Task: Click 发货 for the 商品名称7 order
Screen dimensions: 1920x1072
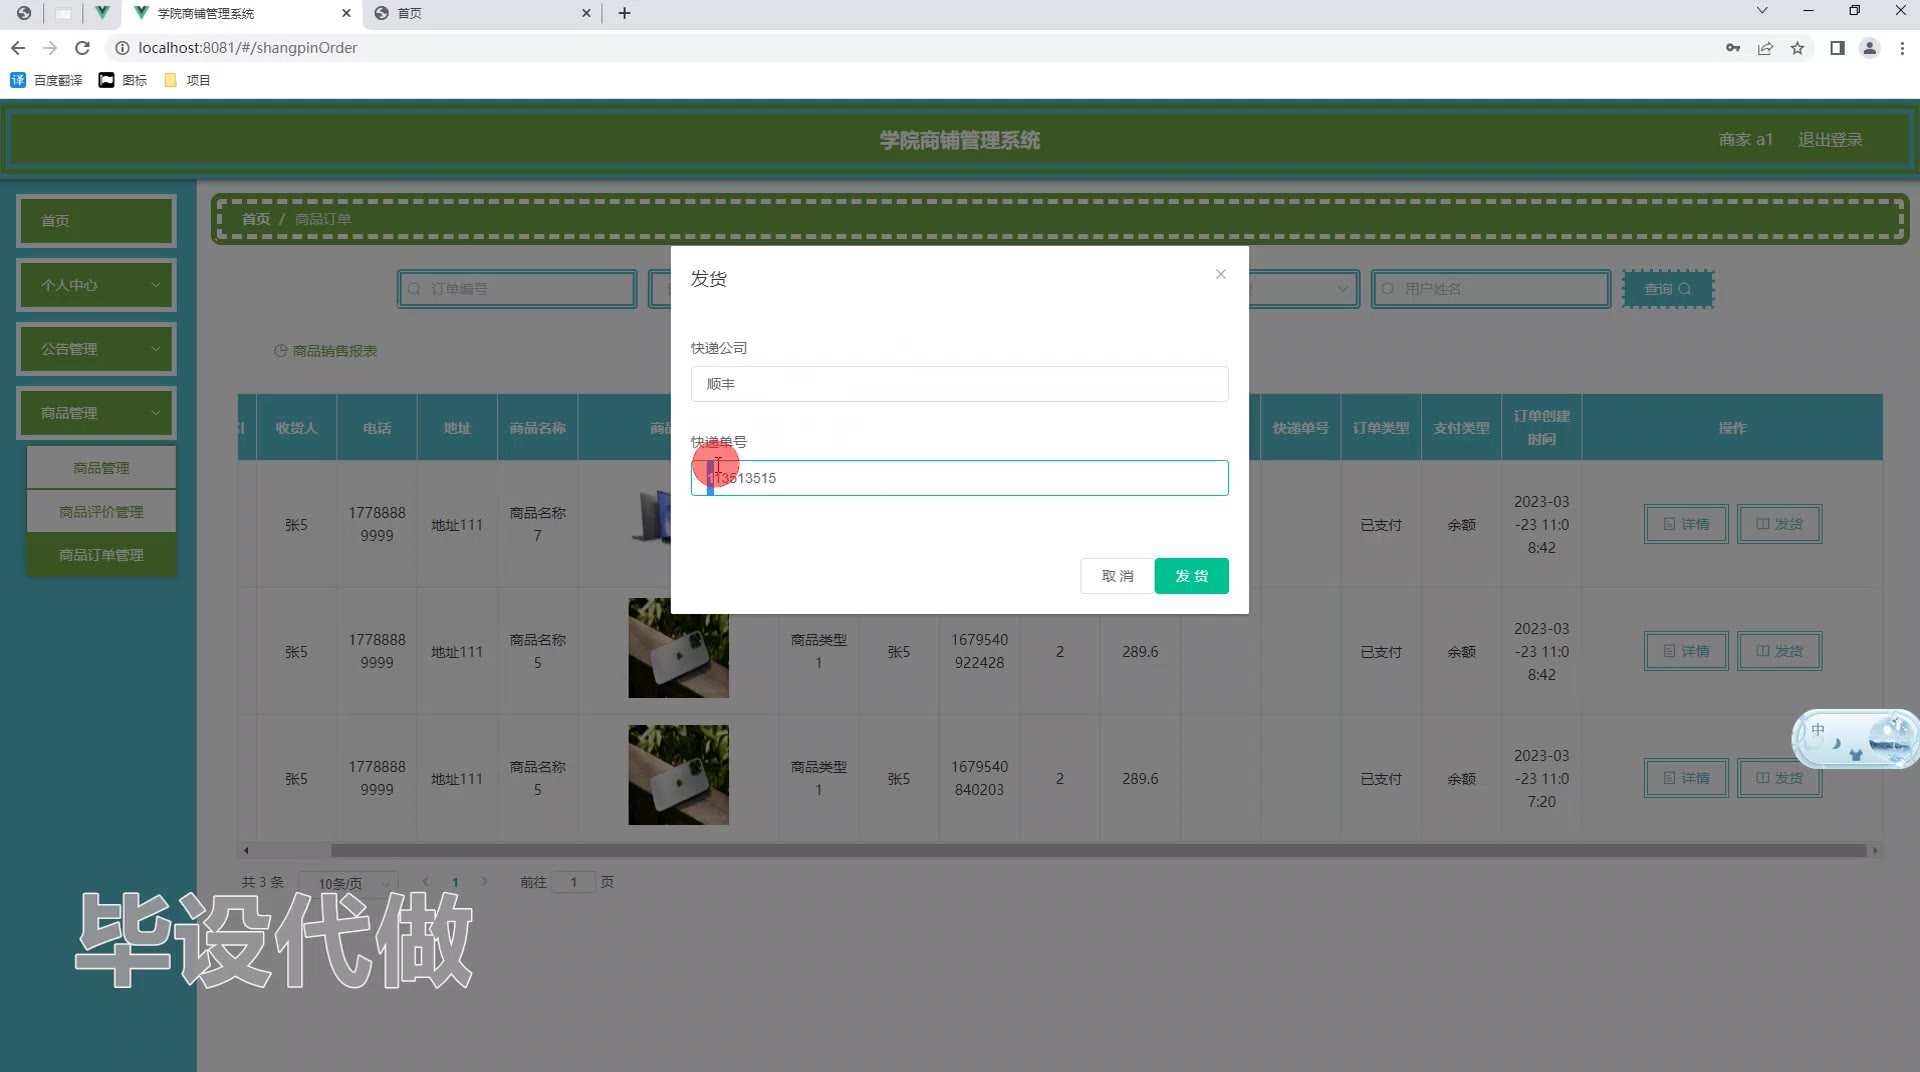Action: (1780, 524)
